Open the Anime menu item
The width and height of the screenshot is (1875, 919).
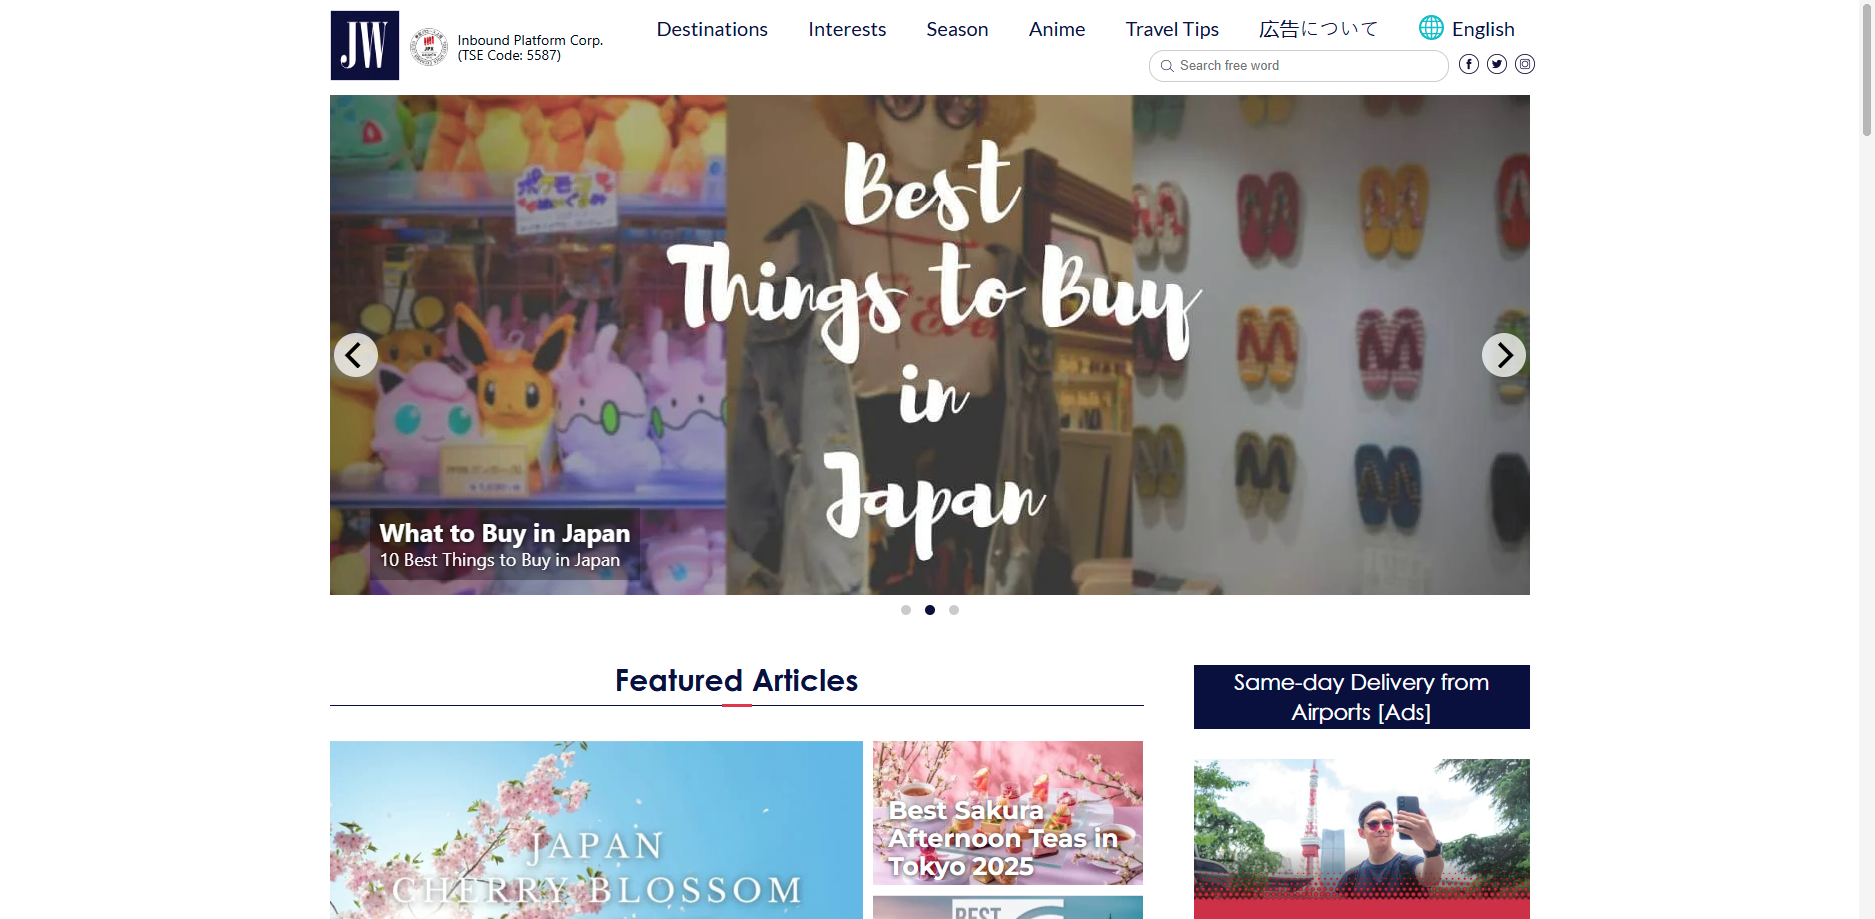click(1057, 29)
